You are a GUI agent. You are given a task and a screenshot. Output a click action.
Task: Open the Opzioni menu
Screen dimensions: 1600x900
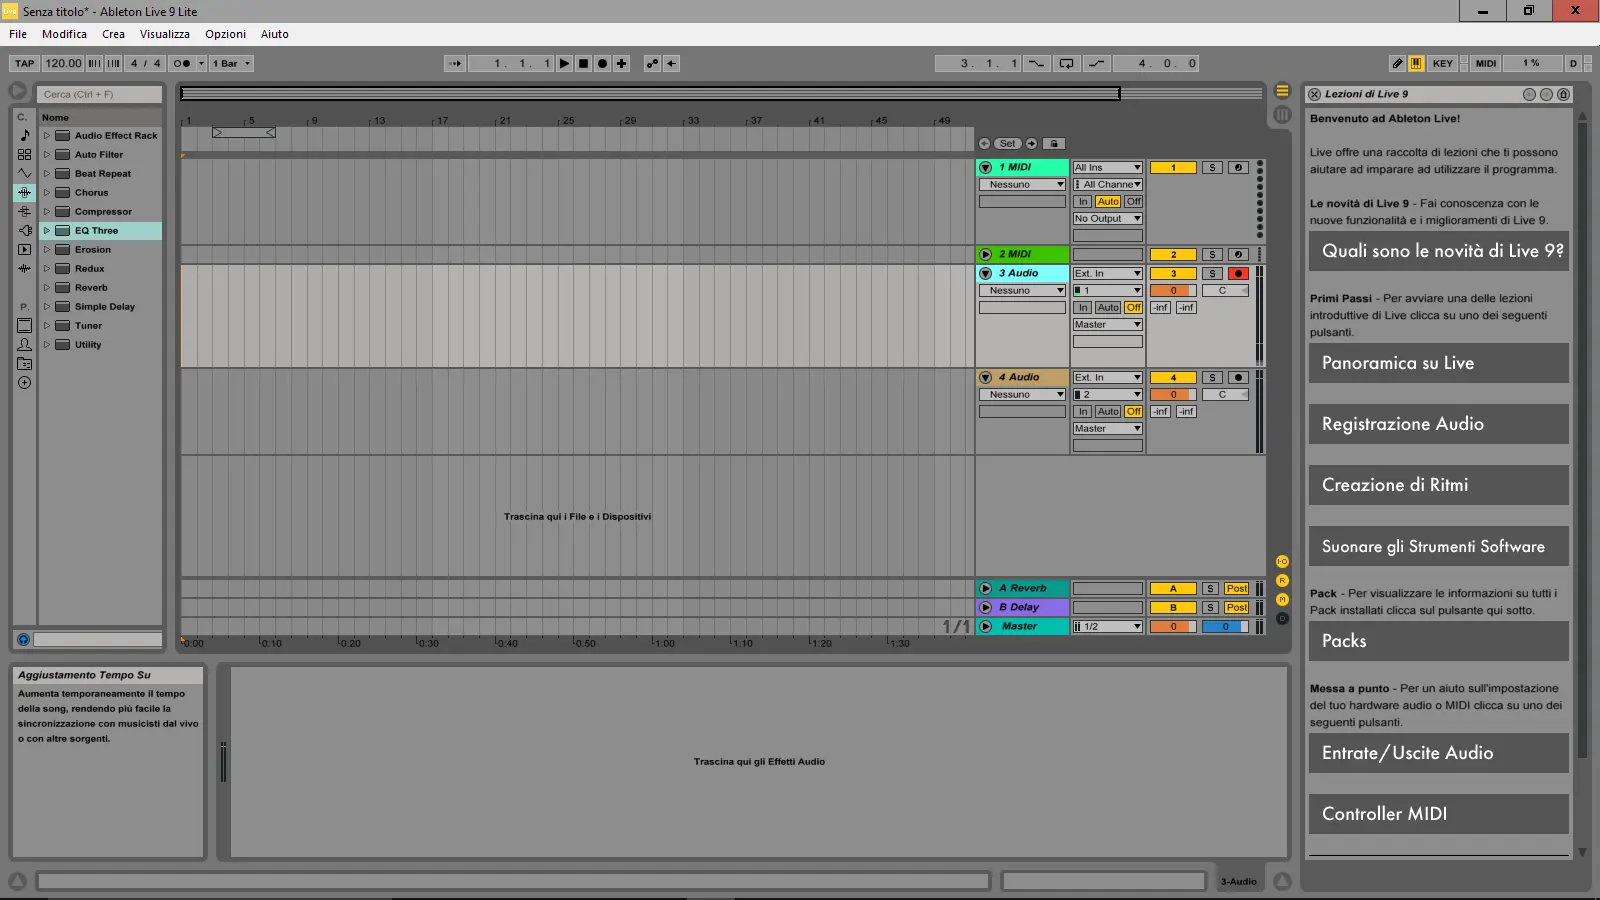225,34
